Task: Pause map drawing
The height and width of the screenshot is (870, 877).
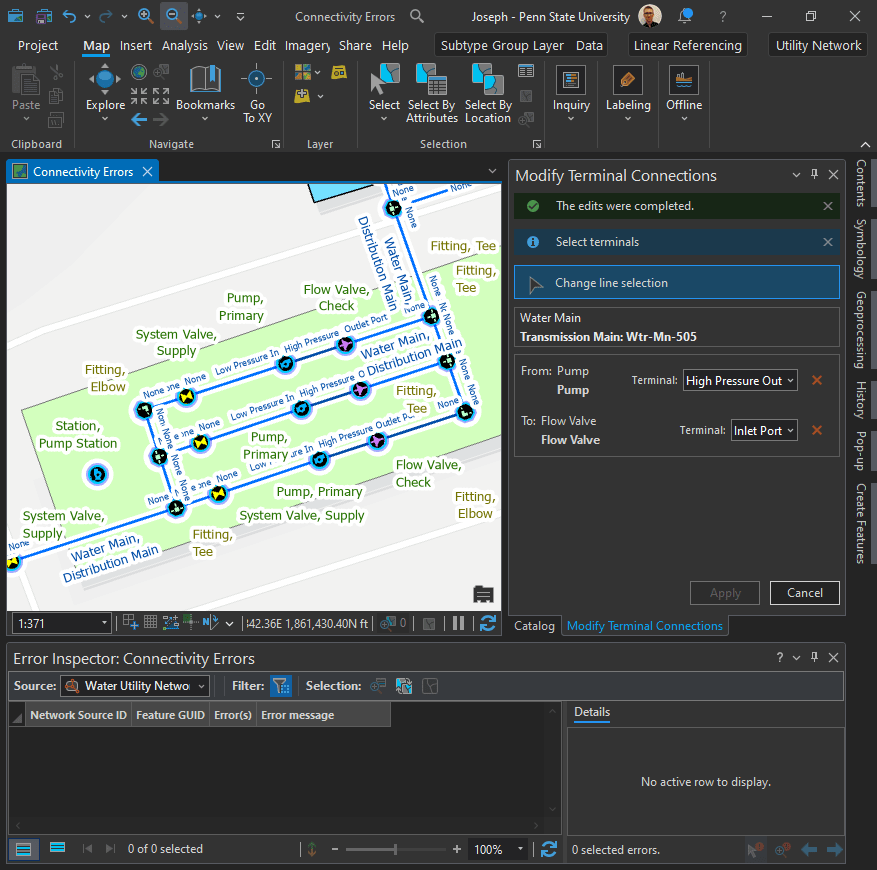Action: click(x=458, y=623)
